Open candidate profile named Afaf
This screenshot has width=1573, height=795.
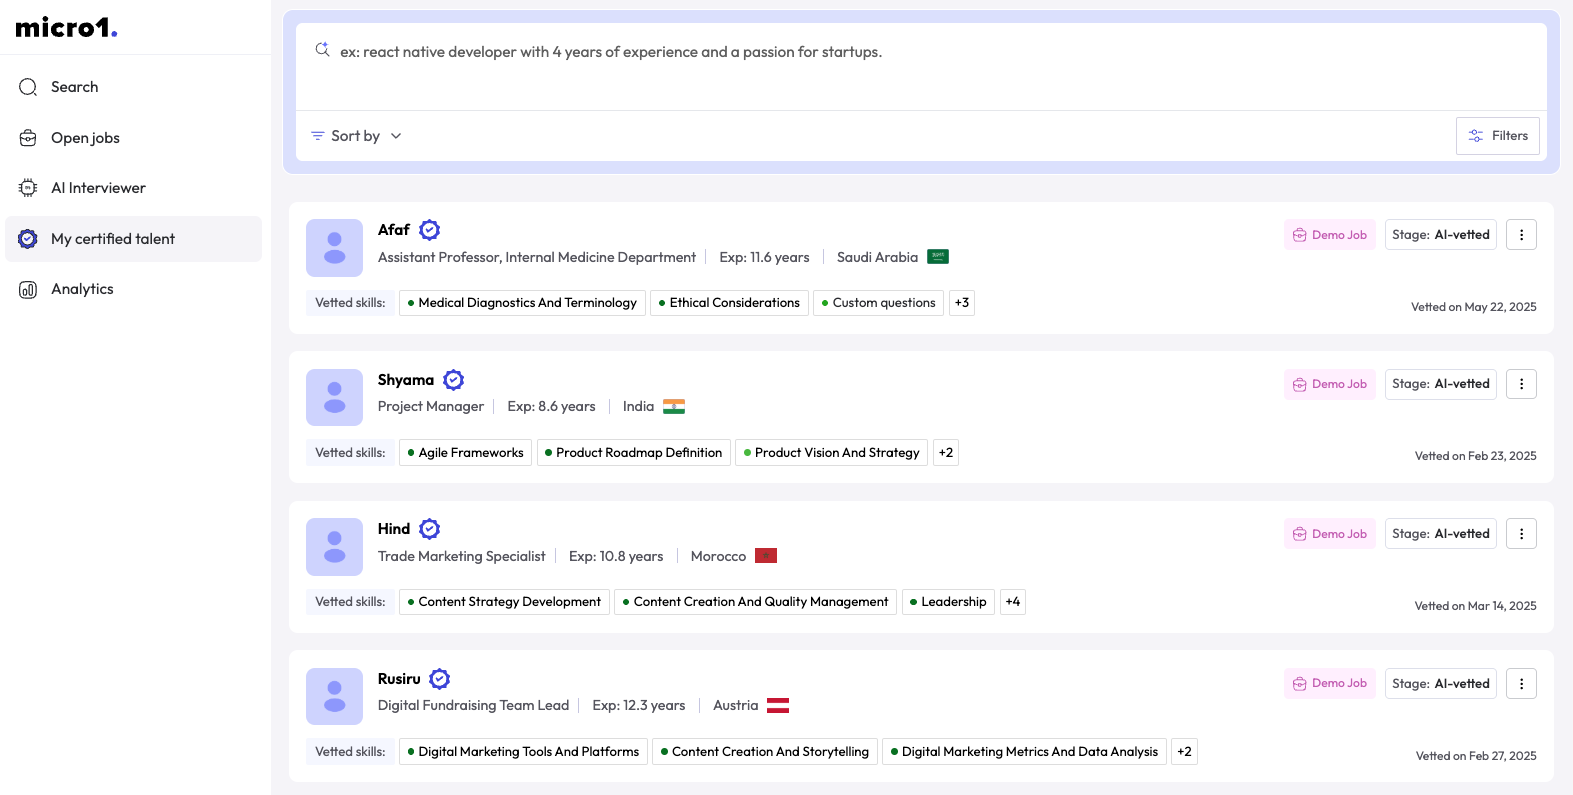click(394, 230)
